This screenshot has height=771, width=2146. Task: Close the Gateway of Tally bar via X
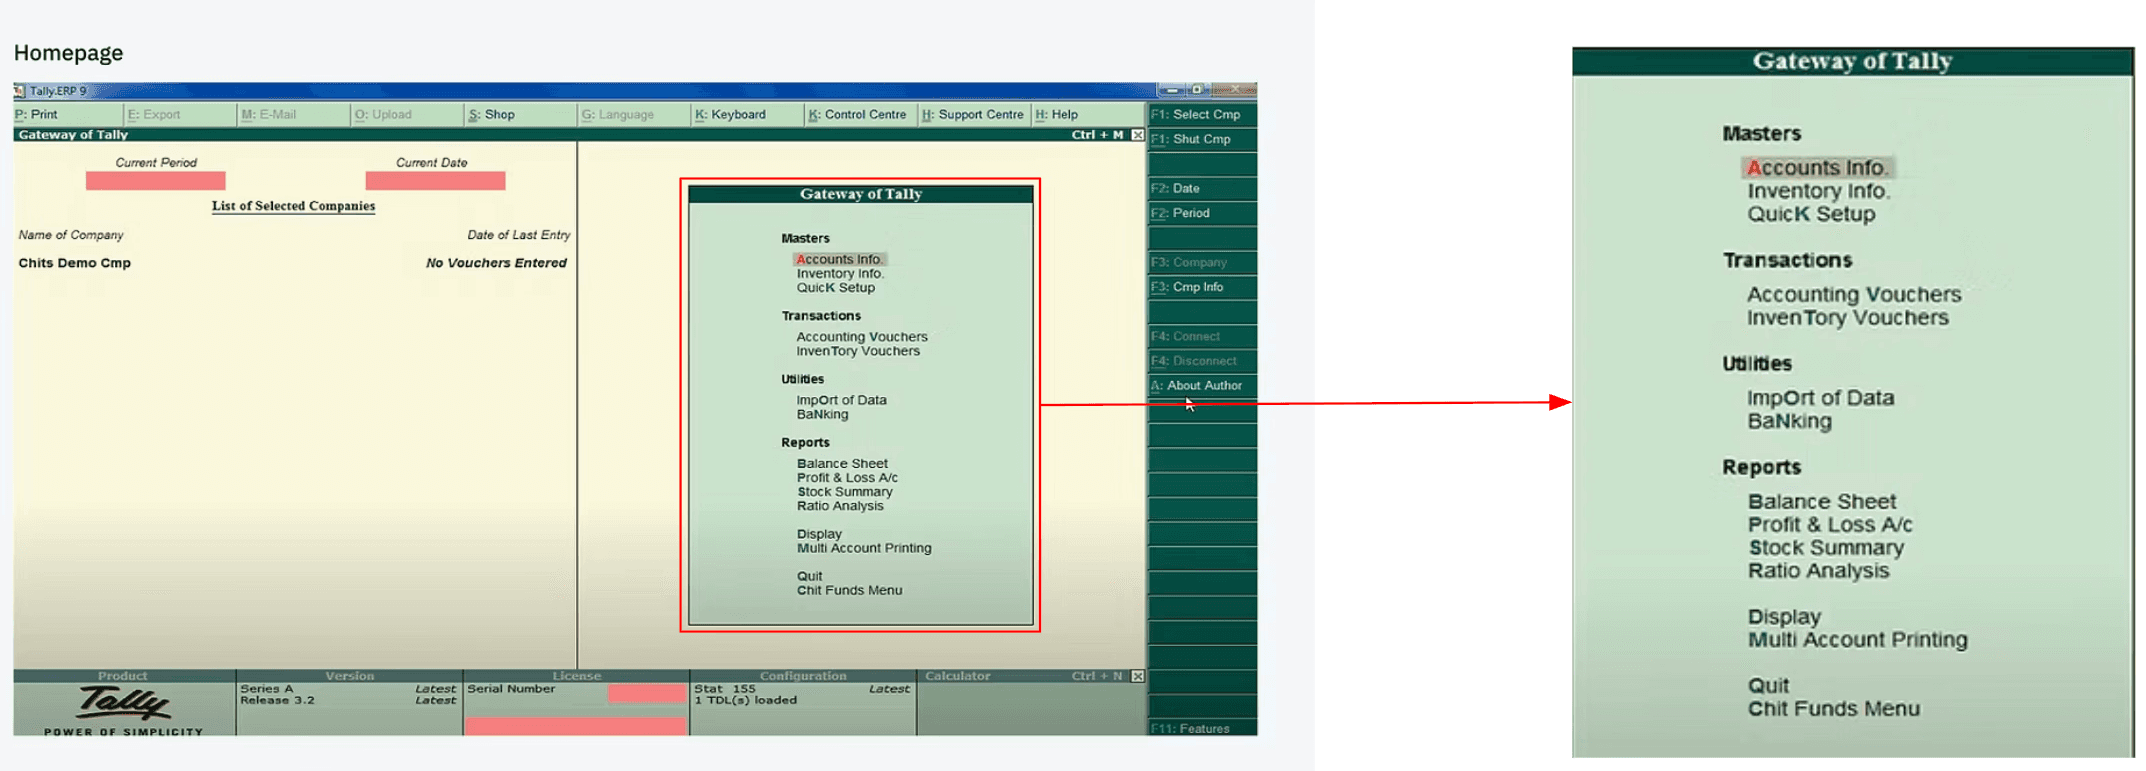click(1138, 135)
